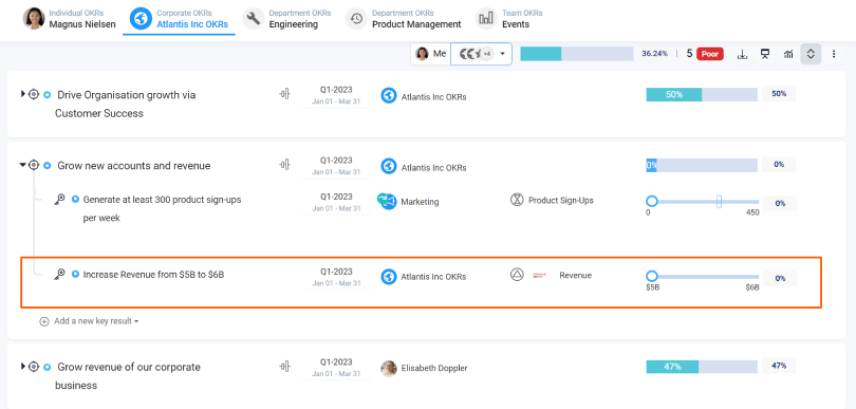Open Grow revenue of our corporate business
Viewport: 856px width, 409px height.
point(128,376)
